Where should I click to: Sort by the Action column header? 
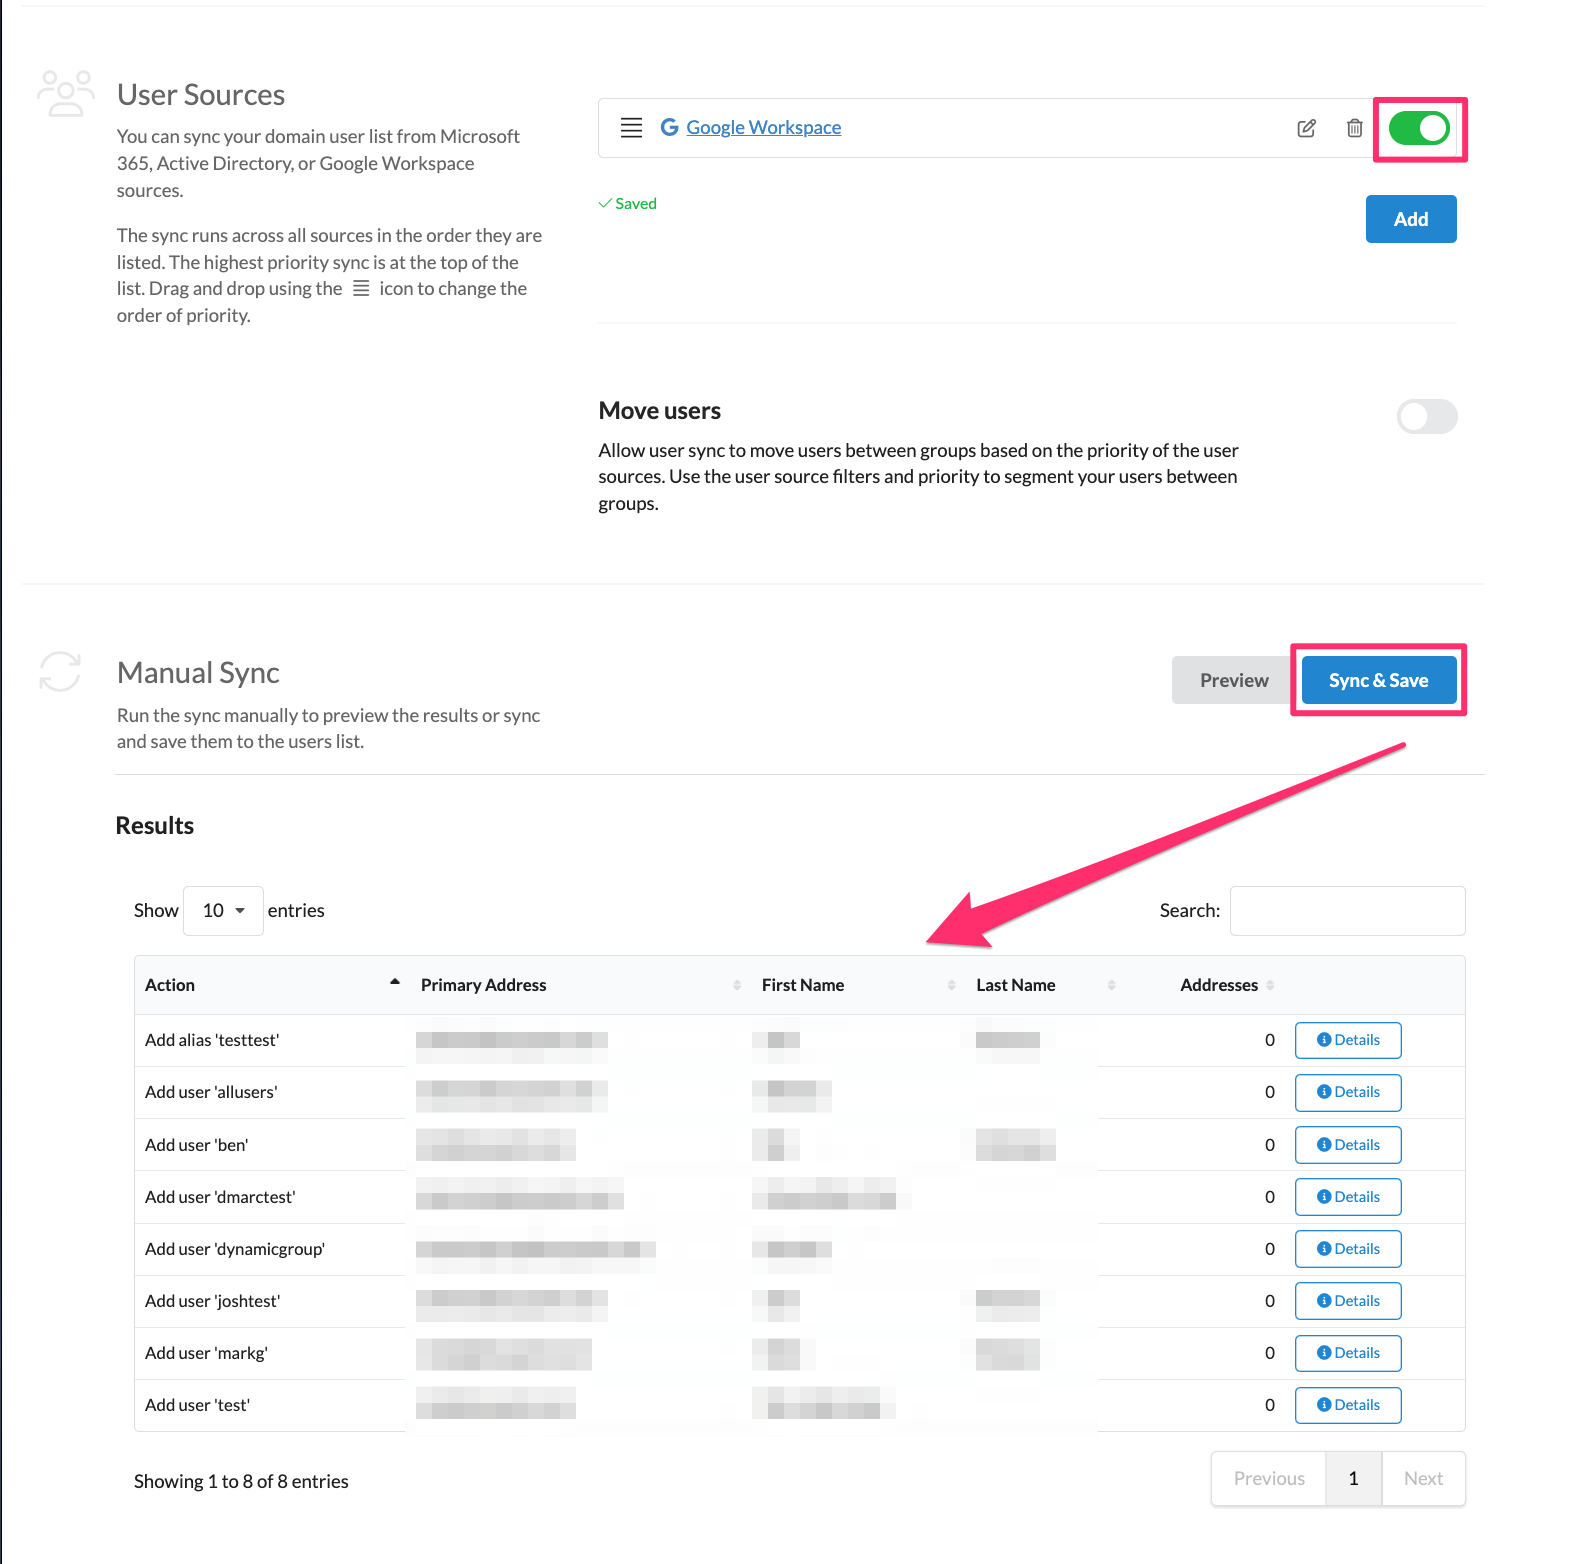click(170, 985)
